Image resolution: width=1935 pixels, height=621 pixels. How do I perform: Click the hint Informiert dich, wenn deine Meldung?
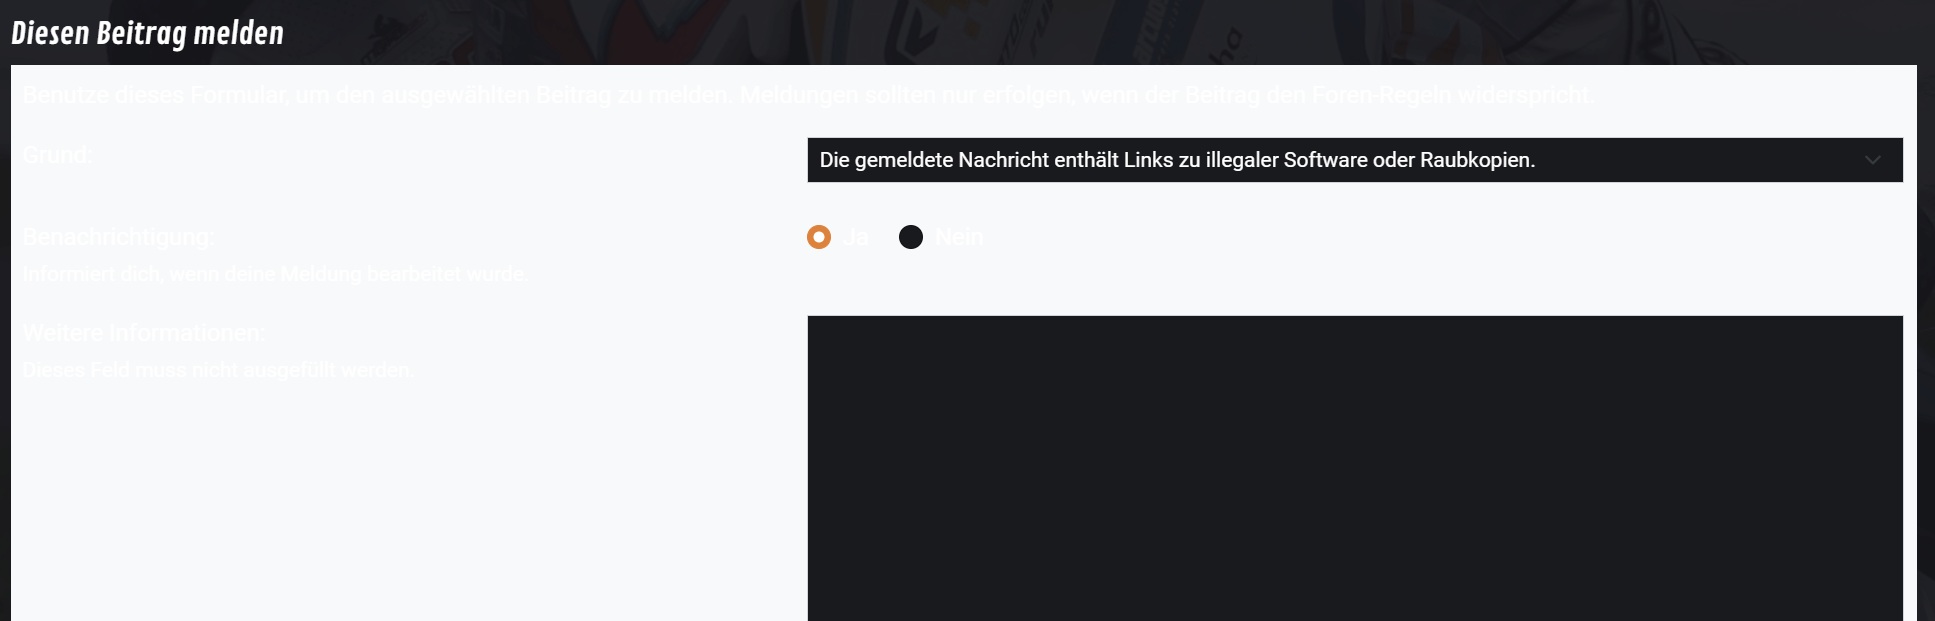point(275,274)
